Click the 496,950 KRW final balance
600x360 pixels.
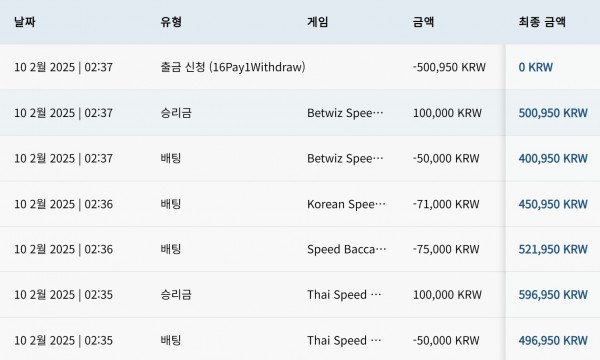click(553, 340)
